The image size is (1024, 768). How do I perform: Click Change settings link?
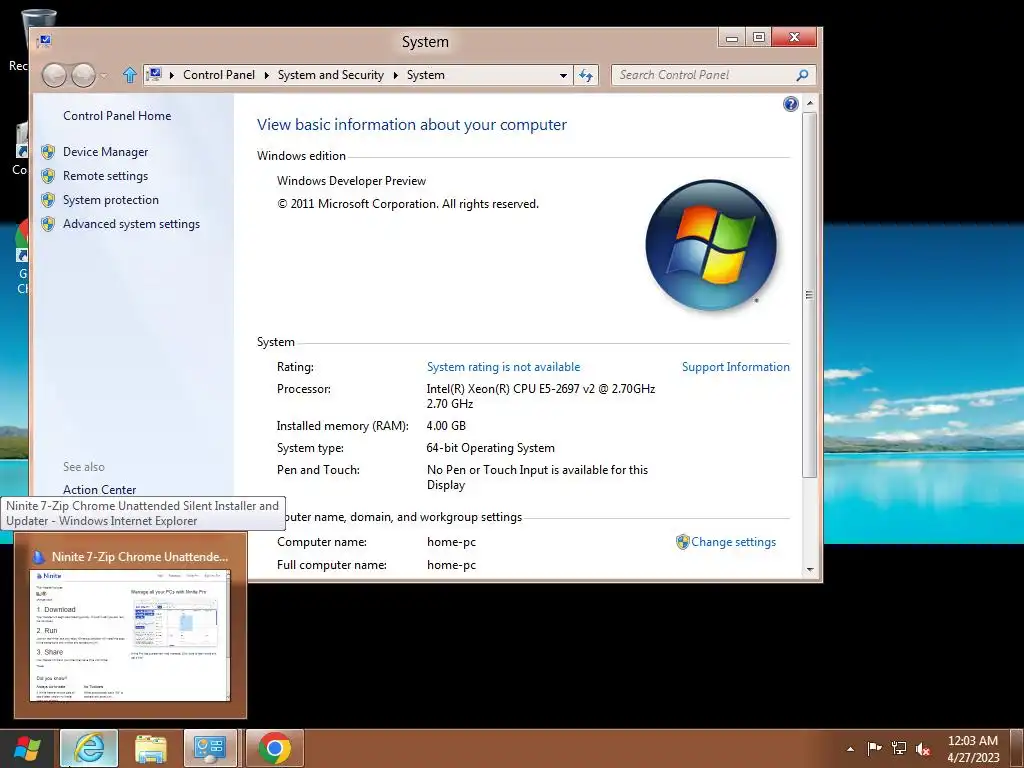coord(733,542)
